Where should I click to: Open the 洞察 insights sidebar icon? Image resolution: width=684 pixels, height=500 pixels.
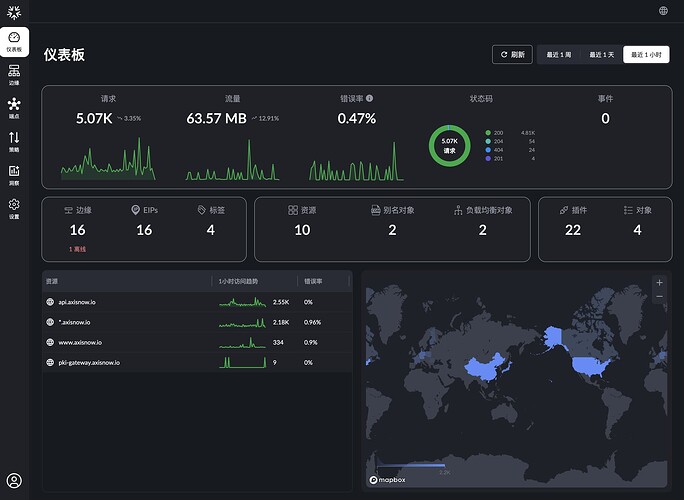14,174
